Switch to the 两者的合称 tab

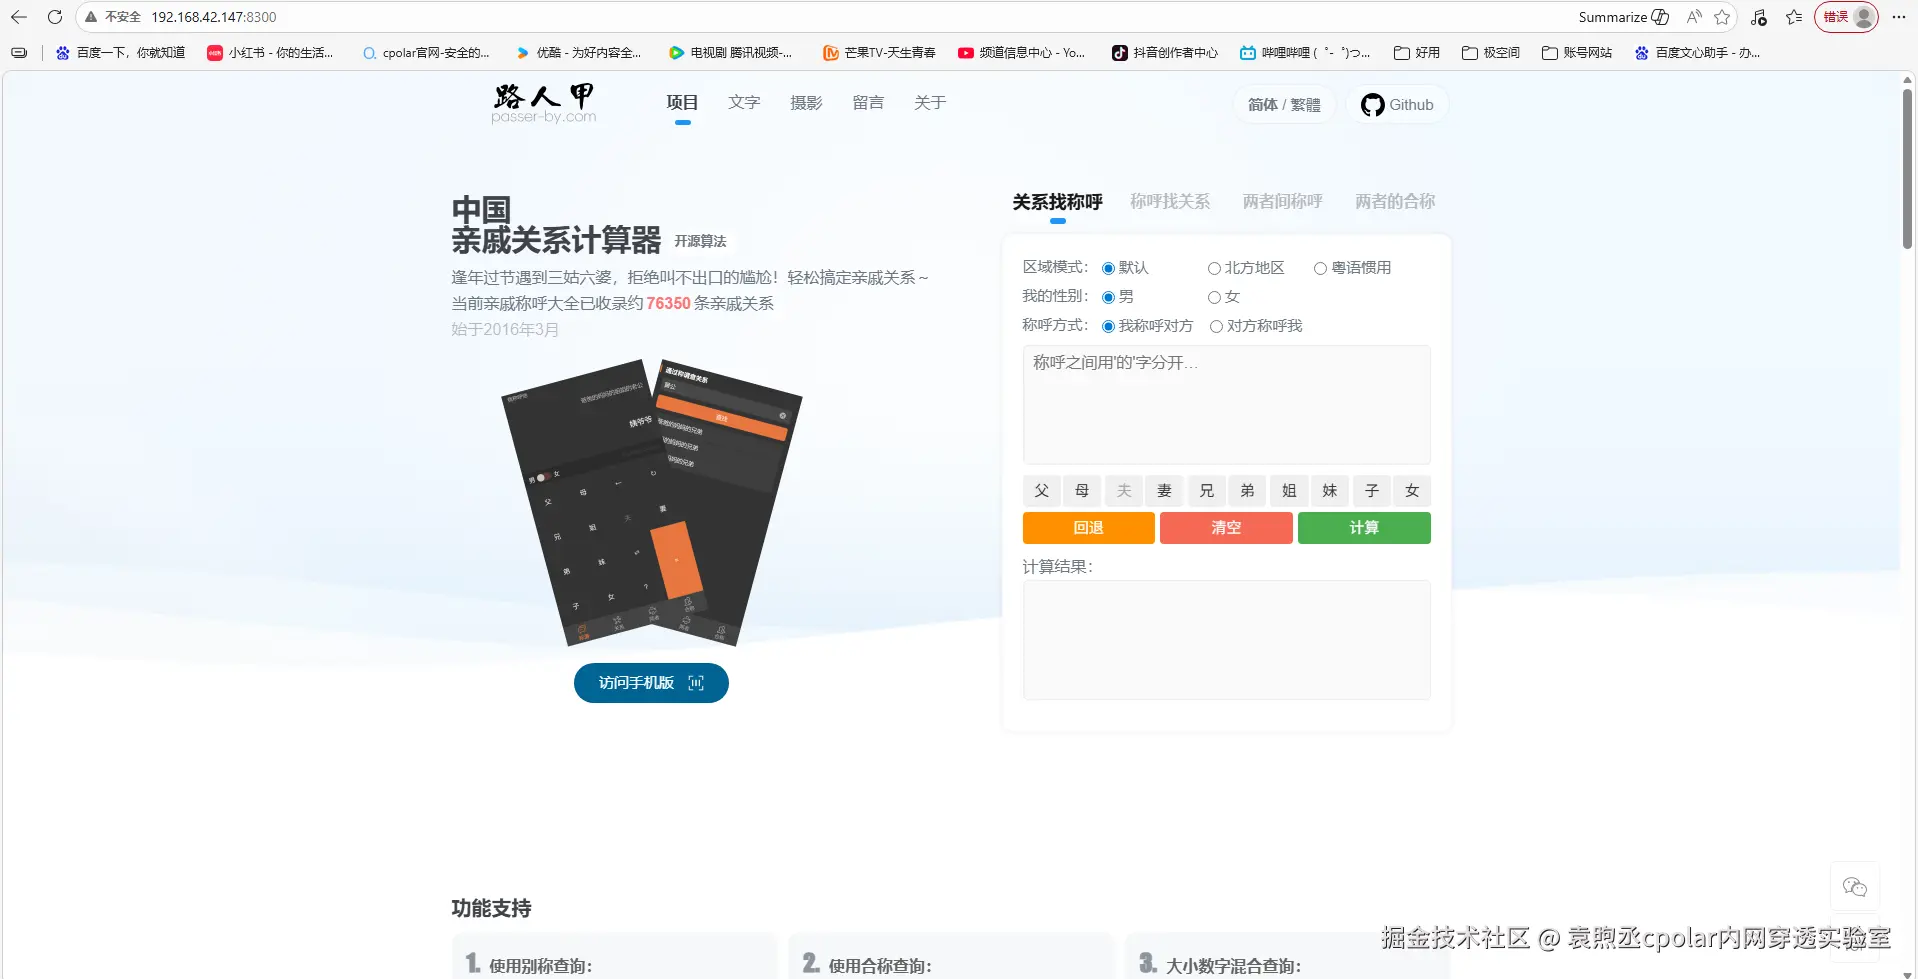[1395, 202]
